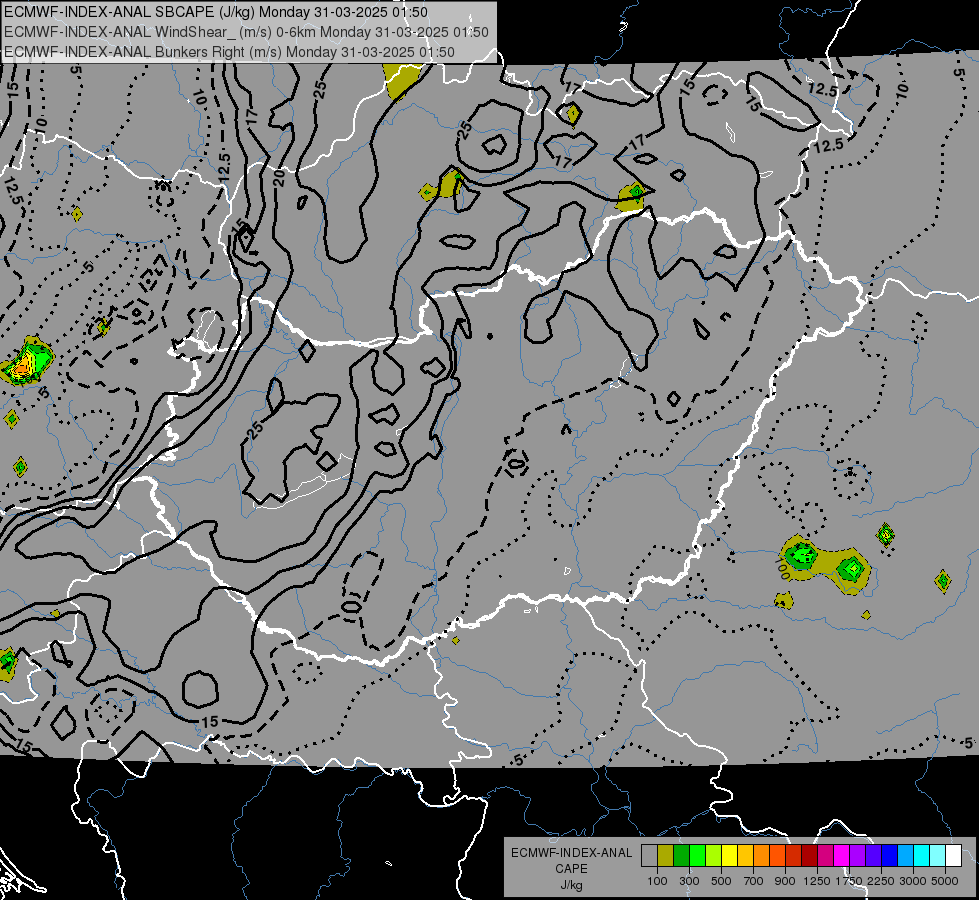This screenshot has height=900, width=979.
Task: Click legend tick label 500
Action: (721, 881)
